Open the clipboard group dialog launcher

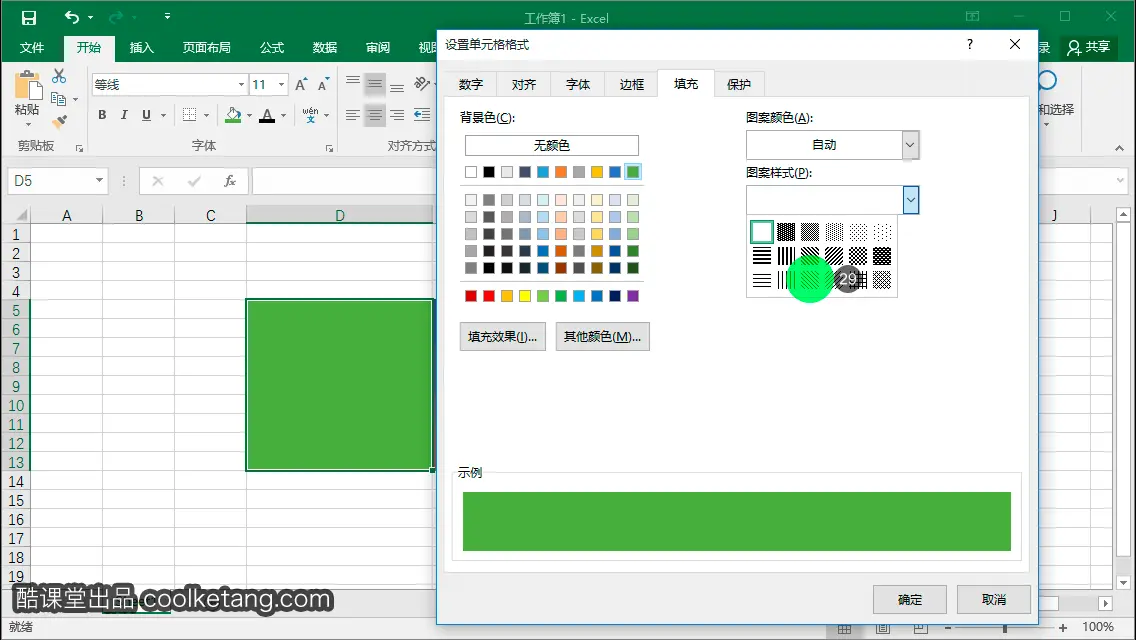80,148
